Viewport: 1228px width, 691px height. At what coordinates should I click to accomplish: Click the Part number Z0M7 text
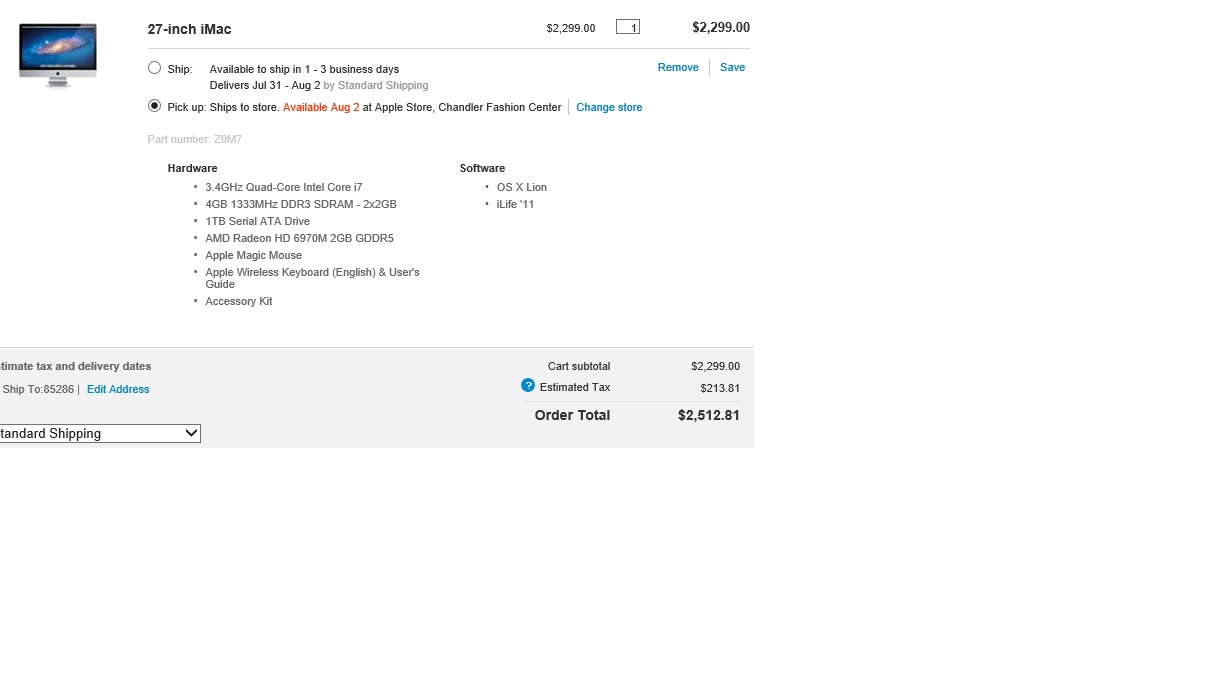pos(195,140)
